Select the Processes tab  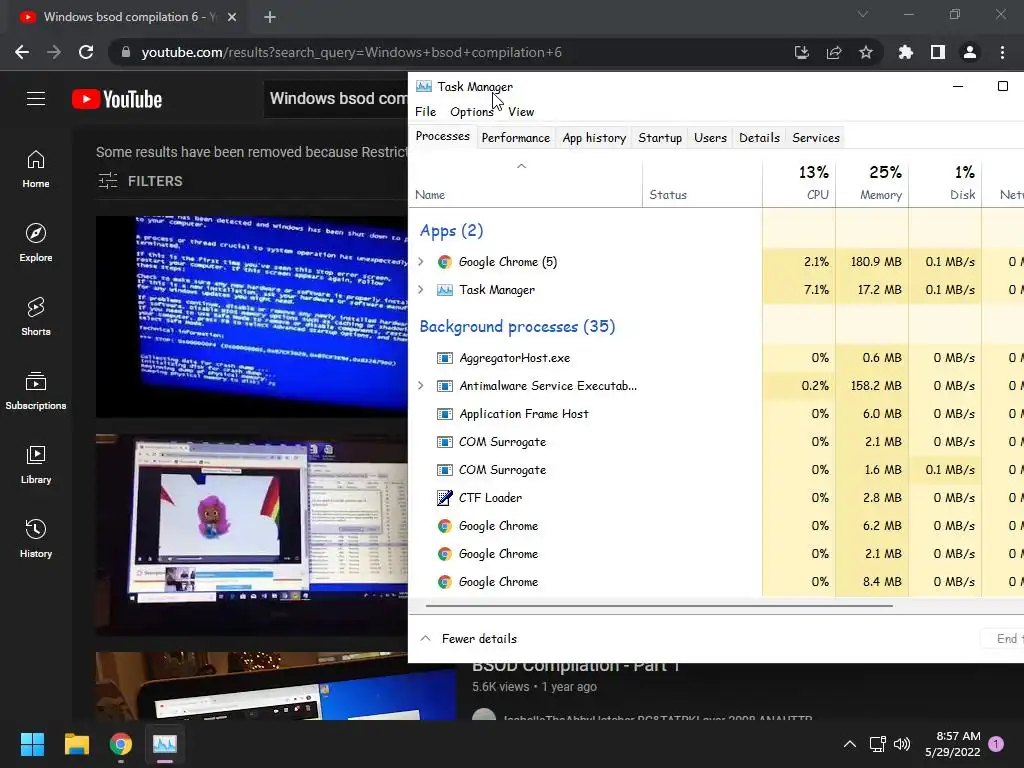[x=442, y=136]
